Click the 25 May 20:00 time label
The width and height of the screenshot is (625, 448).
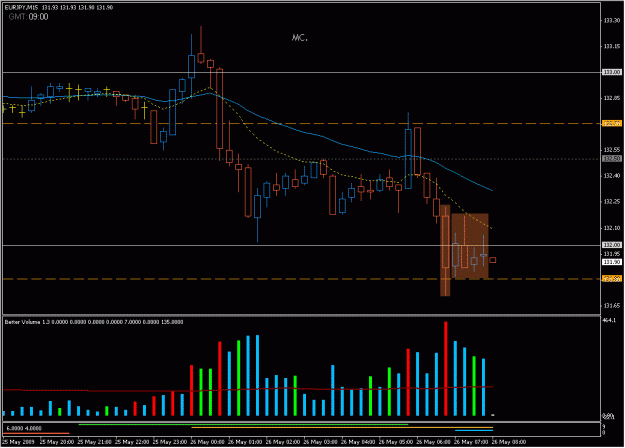point(57,442)
